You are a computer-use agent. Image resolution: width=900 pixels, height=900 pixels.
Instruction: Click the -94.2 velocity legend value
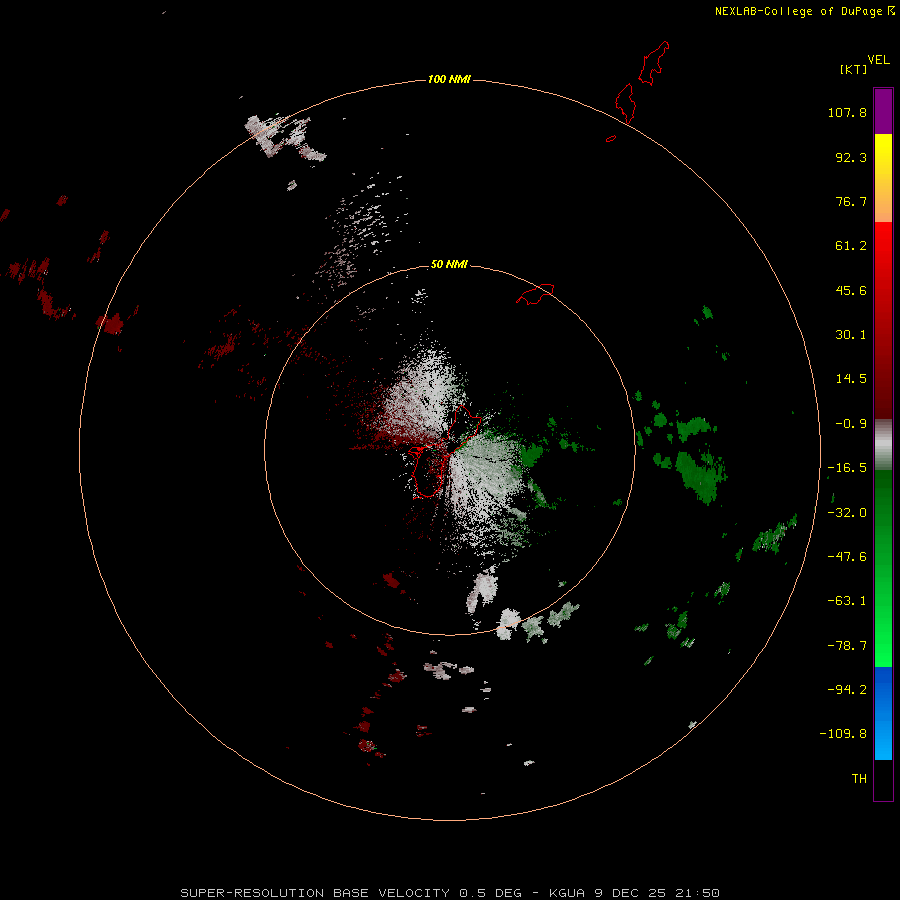tap(847, 690)
